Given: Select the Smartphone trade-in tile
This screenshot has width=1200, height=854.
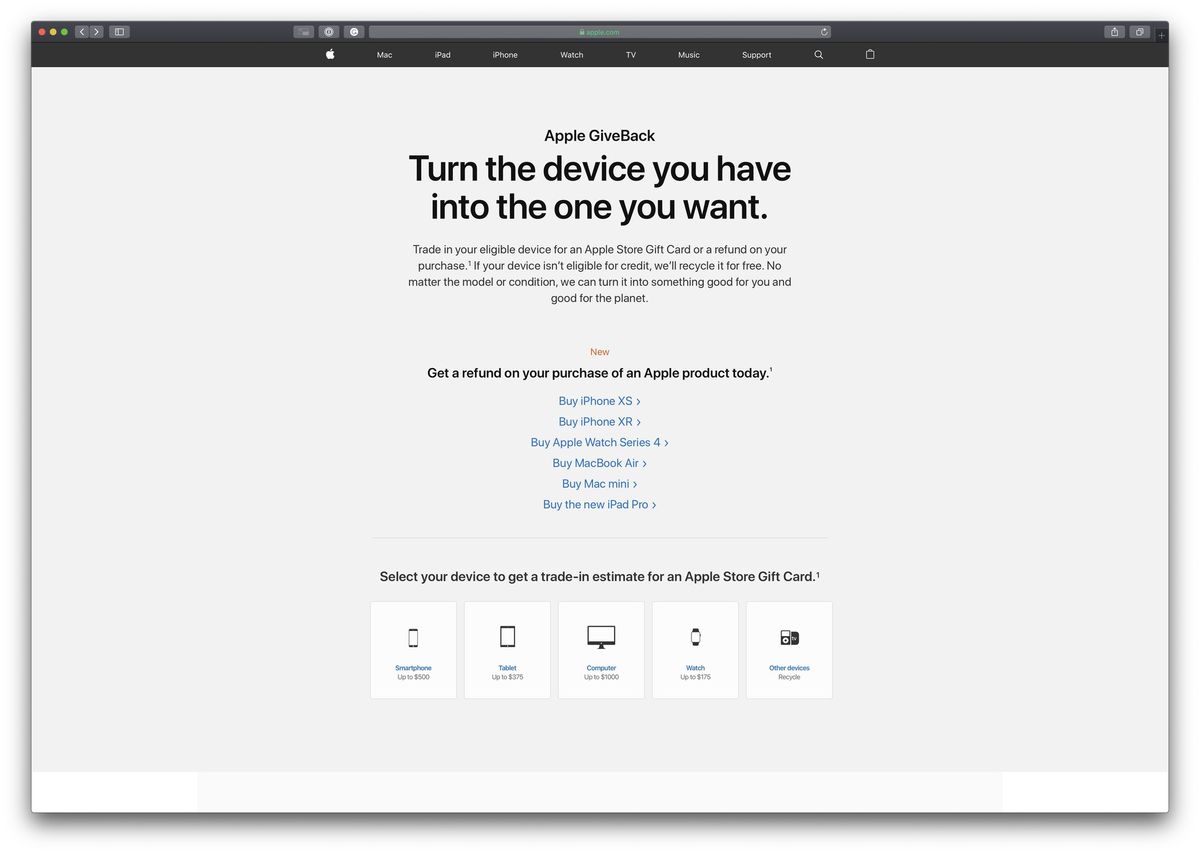Looking at the screenshot, I should (x=413, y=649).
